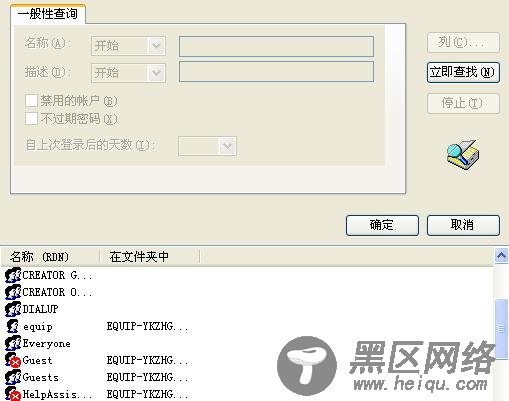509x401 pixels.
Task: Click the CREATOR O... group icon
Action: pyautogui.click(x=13, y=292)
